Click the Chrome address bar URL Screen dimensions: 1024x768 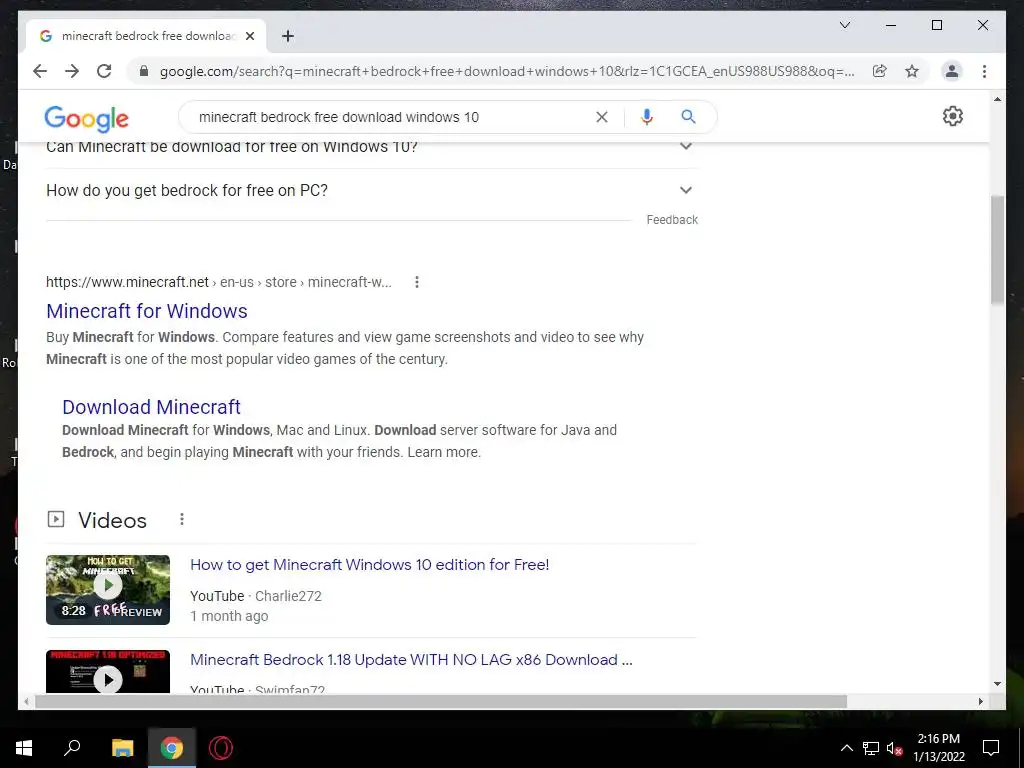coord(507,71)
